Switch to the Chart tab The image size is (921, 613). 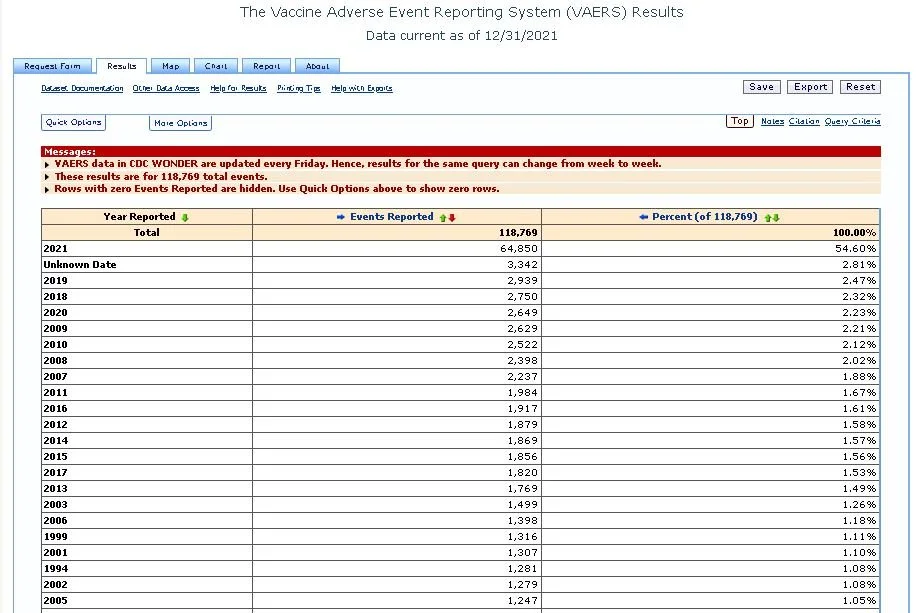[x=216, y=66]
